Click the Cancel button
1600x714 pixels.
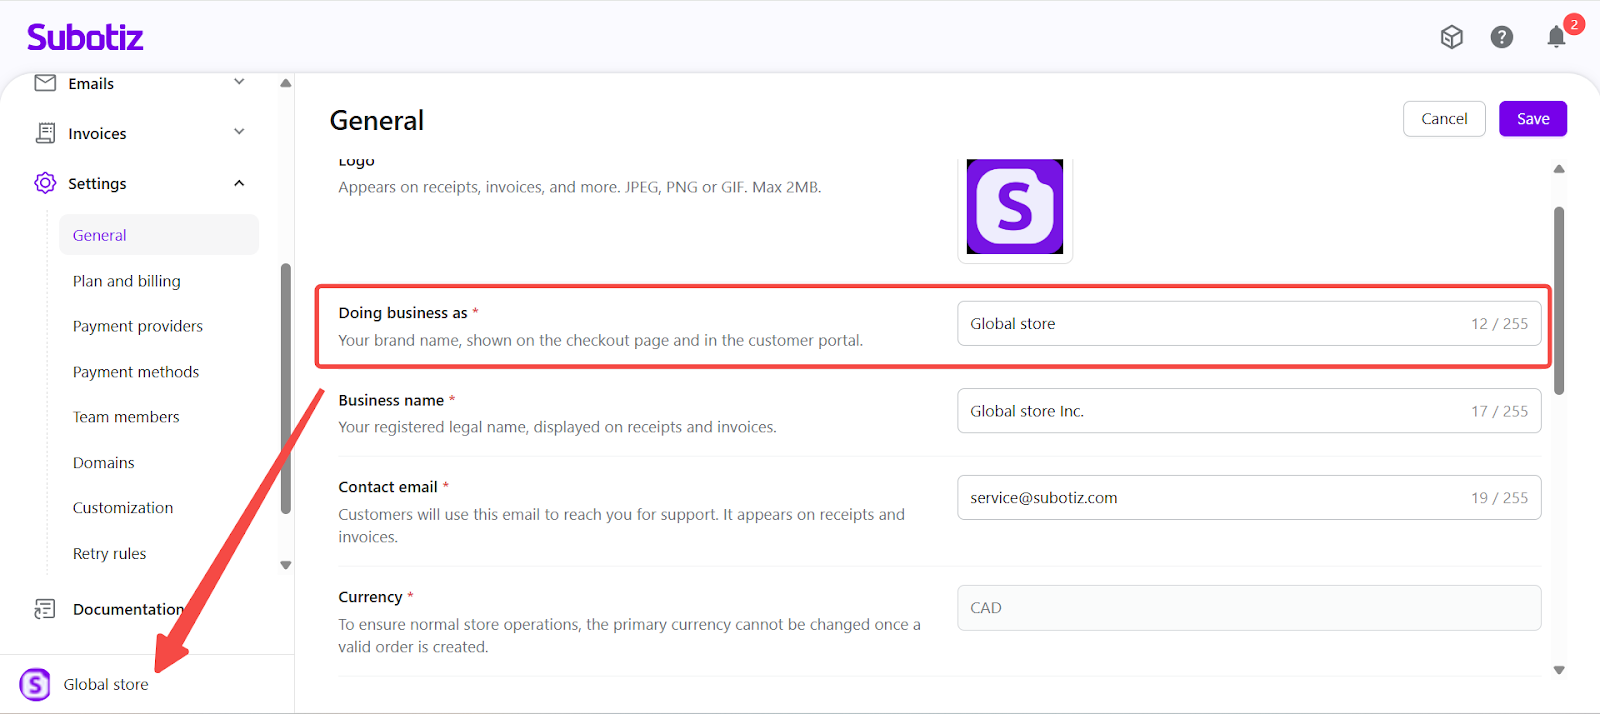tap(1444, 119)
